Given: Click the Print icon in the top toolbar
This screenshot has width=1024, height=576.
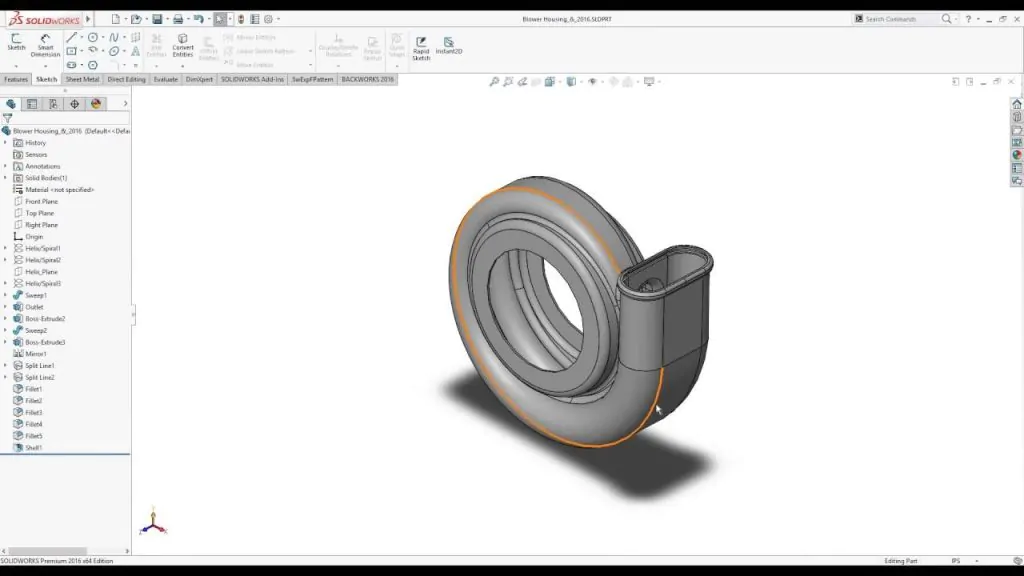Looking at the screenshot, I should (178, 19).
